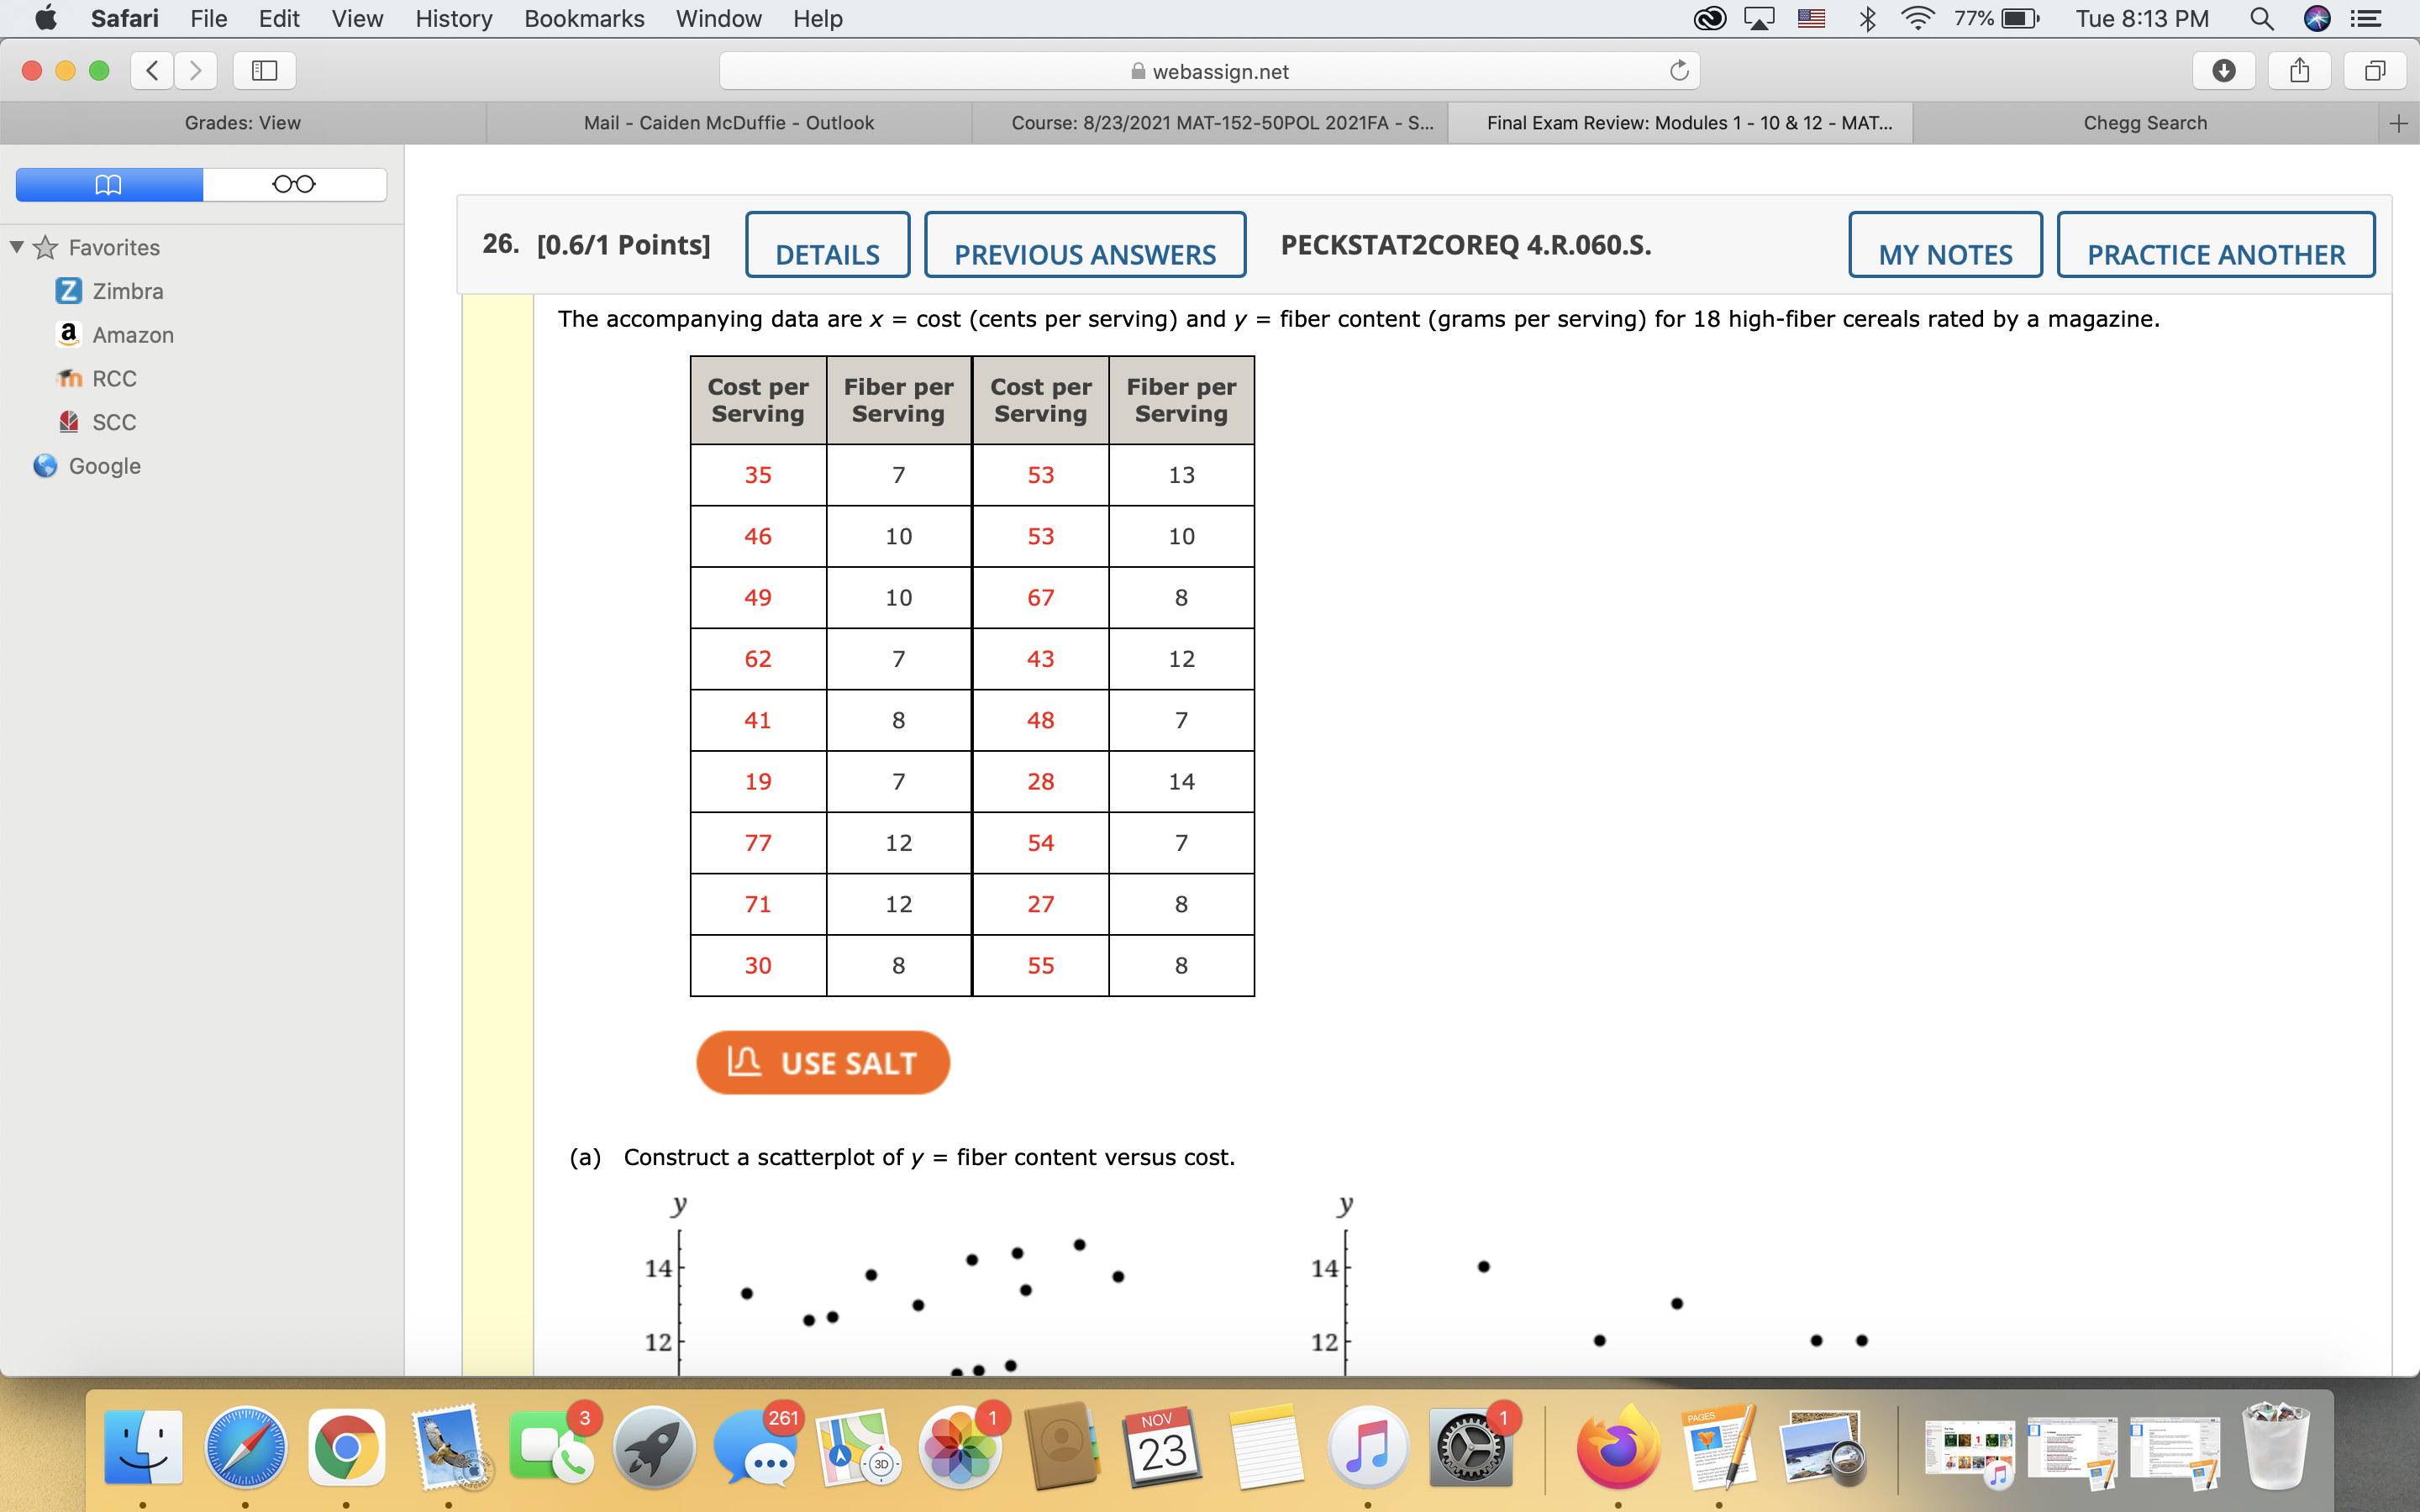Switch to Chegg Search tab
Viewport: 2420px width, 1512px height.
pos(2144,122)
